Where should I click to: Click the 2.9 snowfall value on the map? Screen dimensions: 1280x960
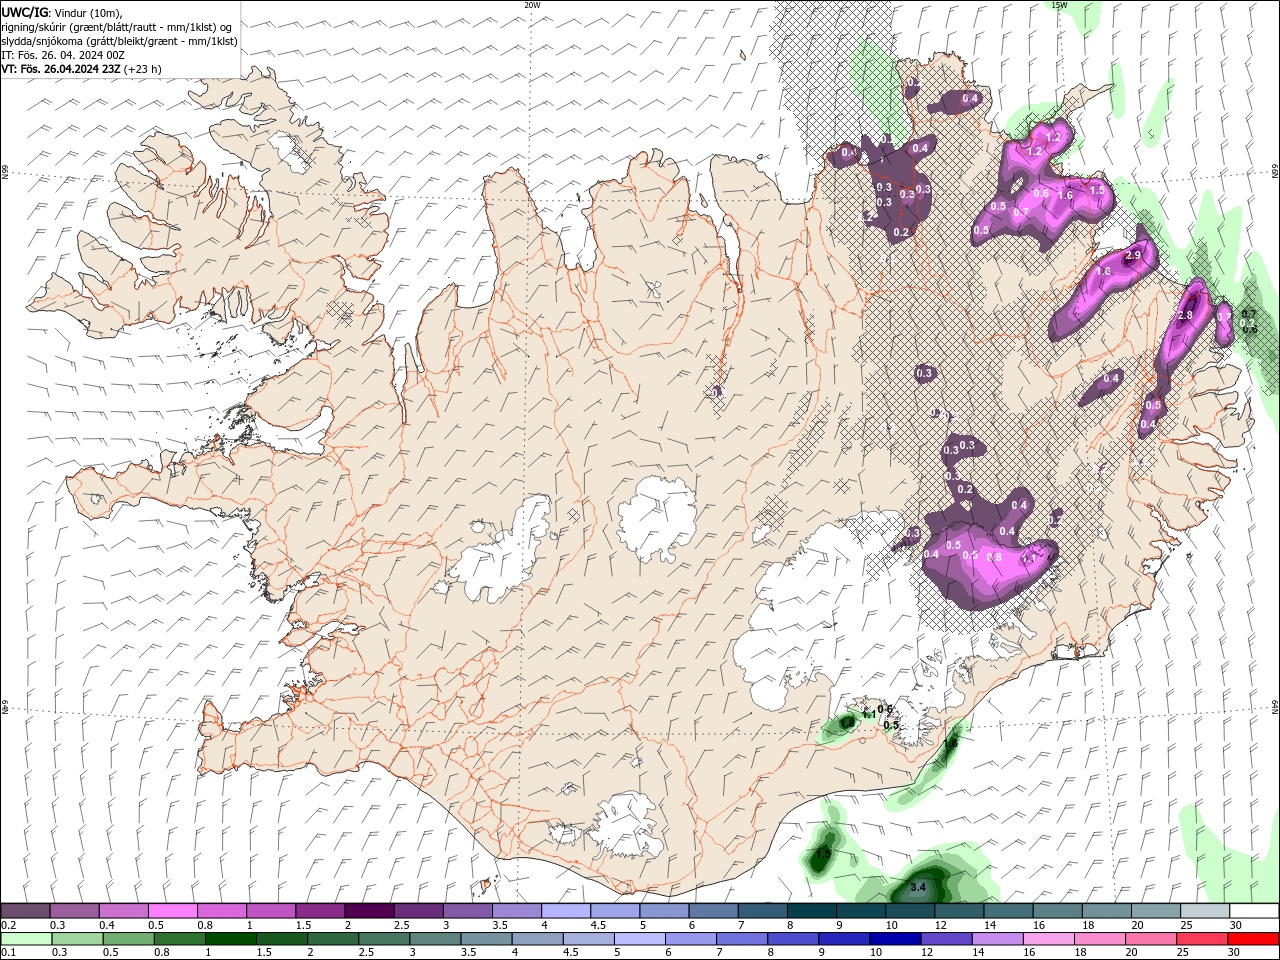click(x=1133, y=256)
